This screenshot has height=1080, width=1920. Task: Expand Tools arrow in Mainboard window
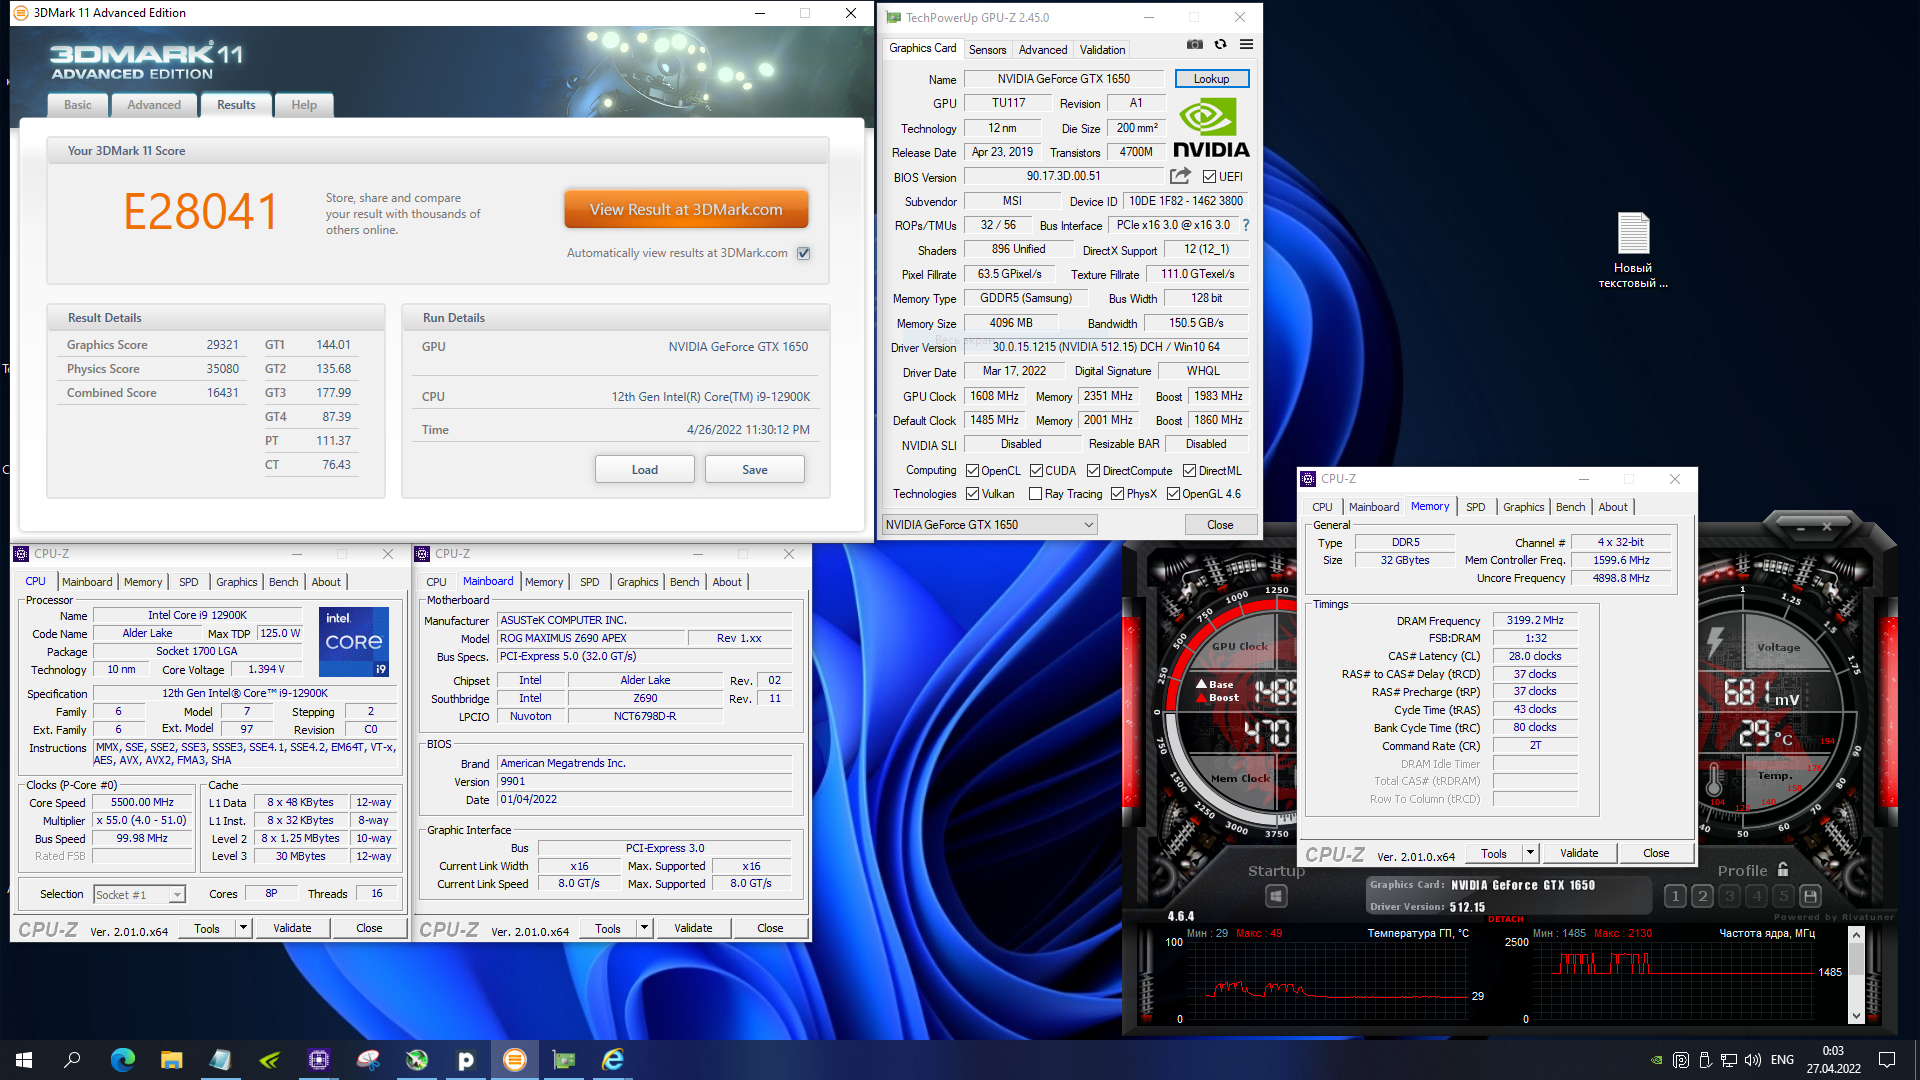coord(644,928)
